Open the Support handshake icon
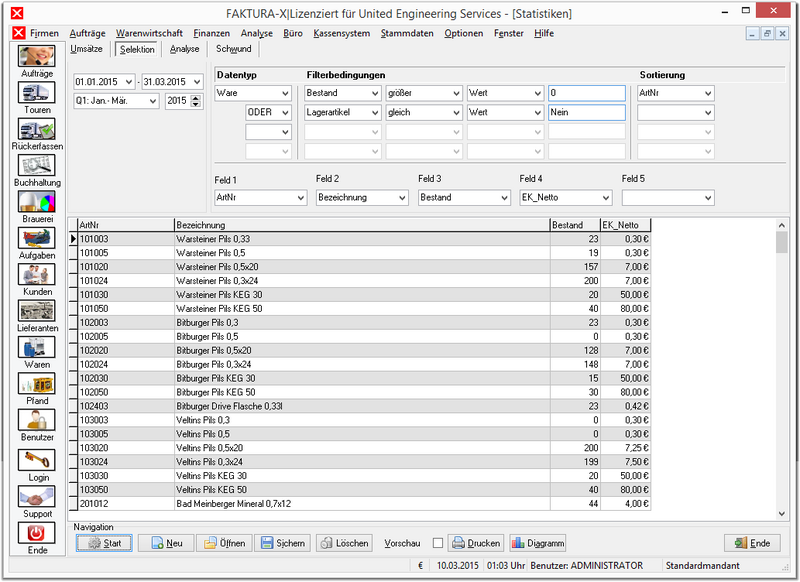 point(37,496)
